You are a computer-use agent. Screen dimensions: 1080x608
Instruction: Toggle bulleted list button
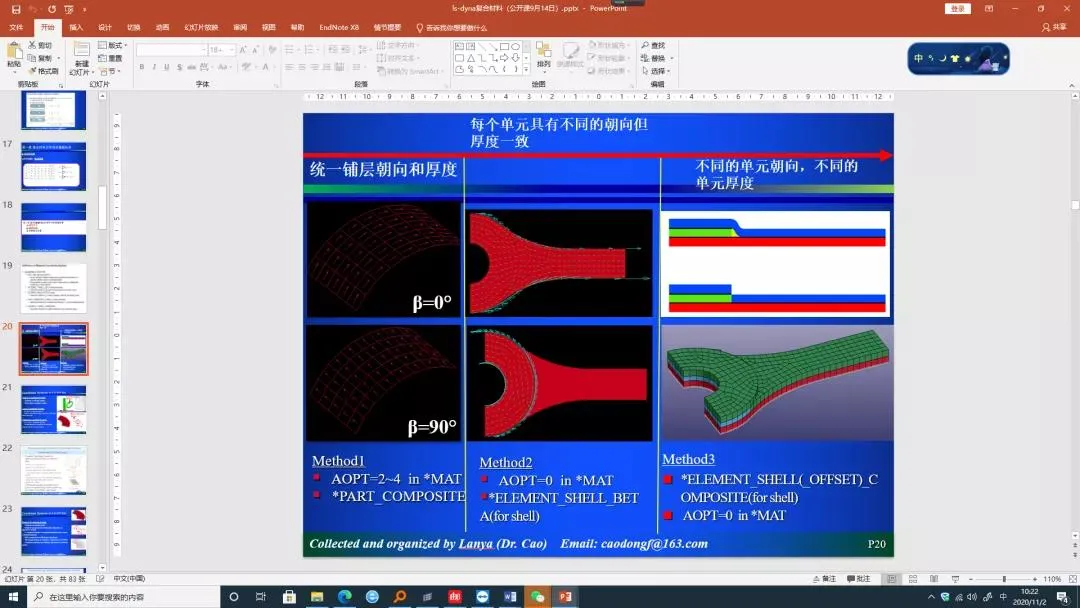pos(291,50)
